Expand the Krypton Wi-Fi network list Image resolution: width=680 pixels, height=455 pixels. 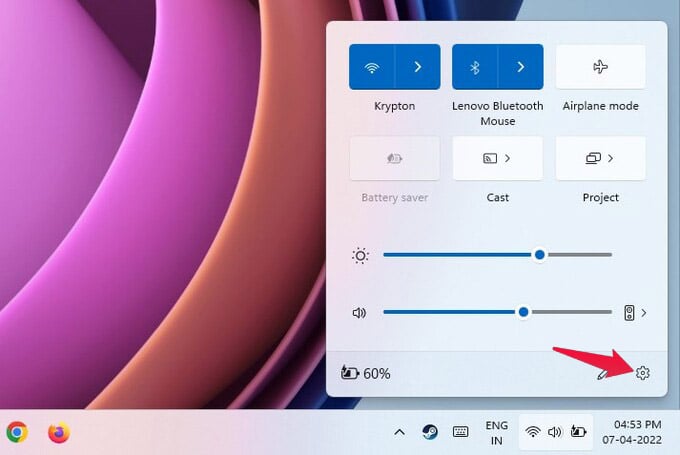[x=418, y=67]
